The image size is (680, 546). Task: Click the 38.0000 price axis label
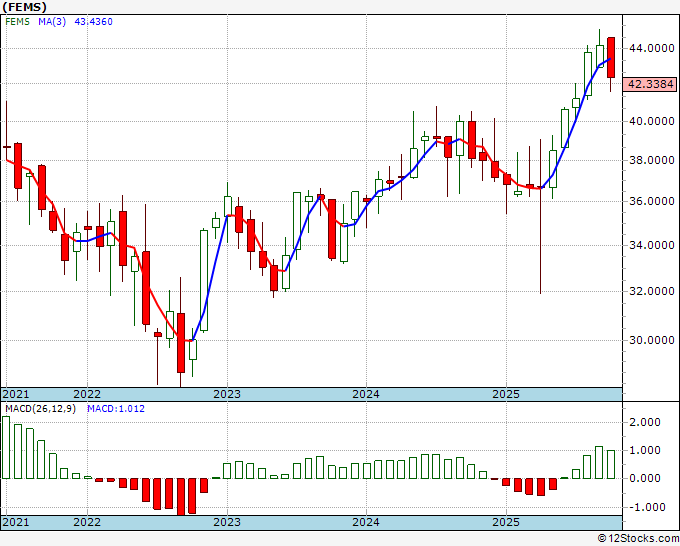click(651, 160)
